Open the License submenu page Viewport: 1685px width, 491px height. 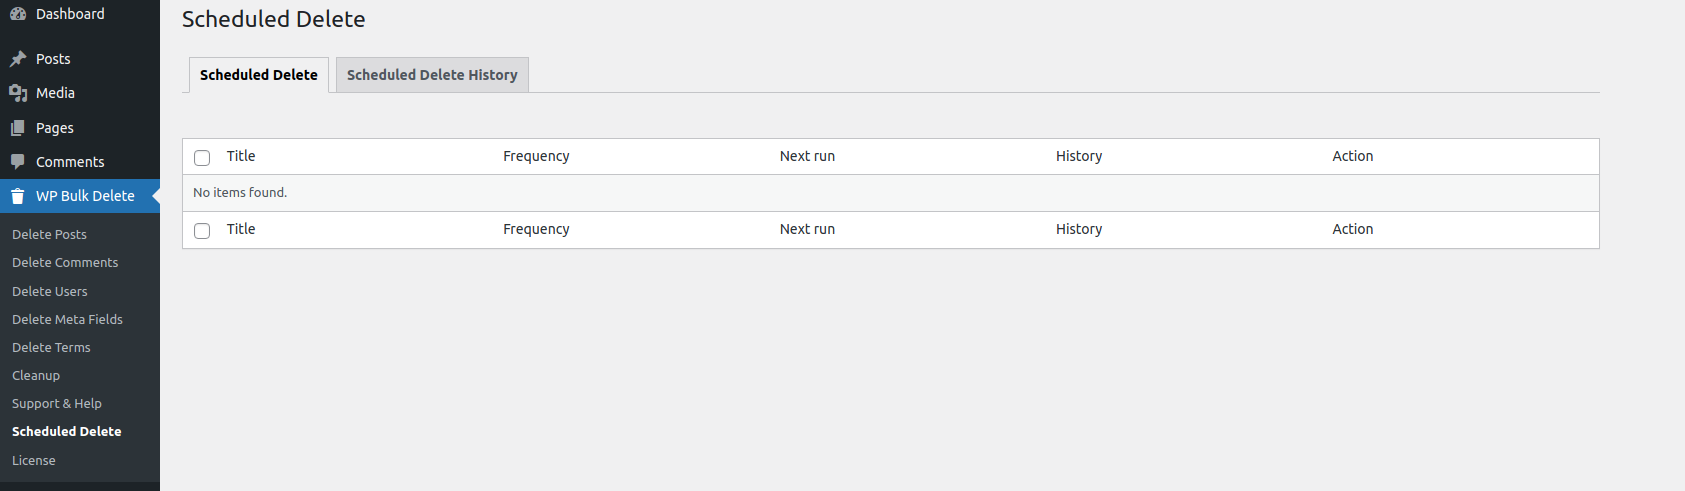coord(34,460)
